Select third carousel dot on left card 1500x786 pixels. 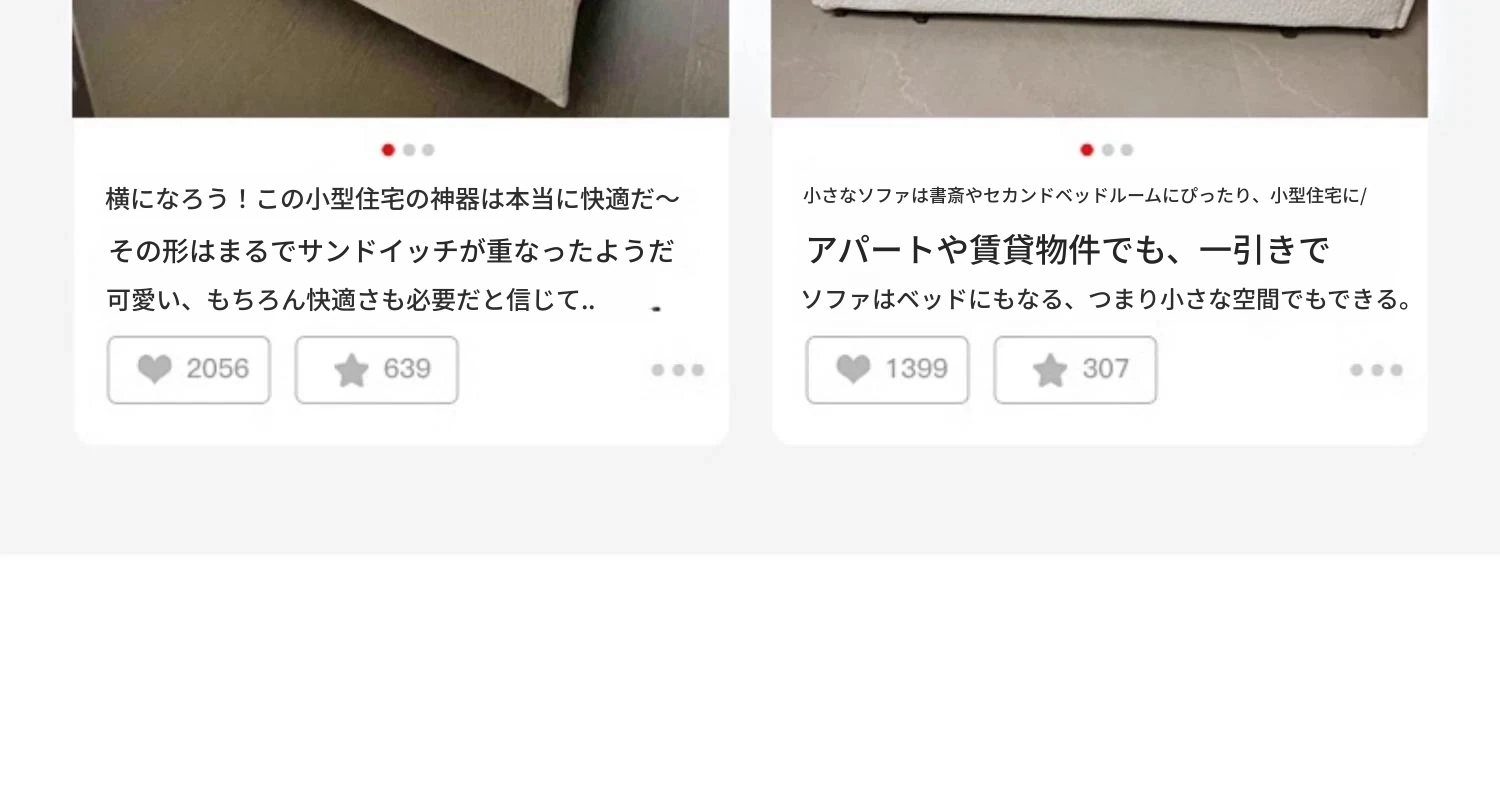(428, 150)
